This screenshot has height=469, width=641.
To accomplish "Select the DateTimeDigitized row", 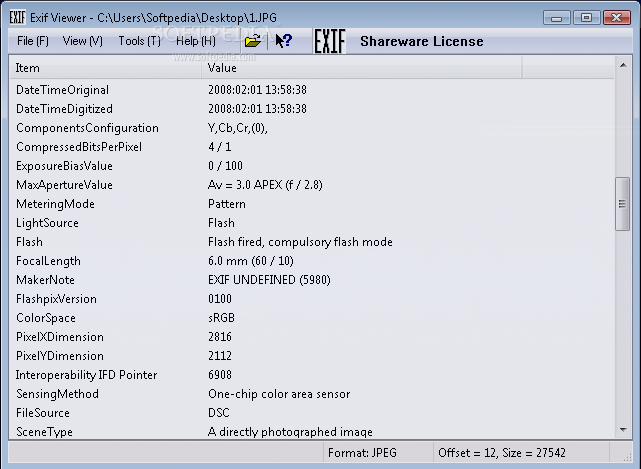I will [312, 109].
